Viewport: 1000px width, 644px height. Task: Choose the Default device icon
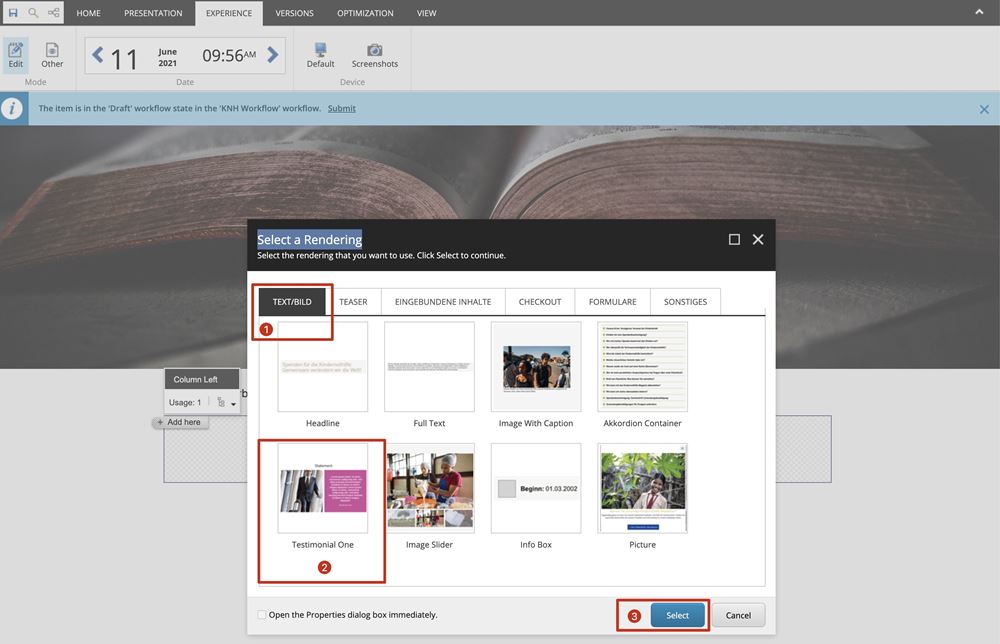pos(320,55)
